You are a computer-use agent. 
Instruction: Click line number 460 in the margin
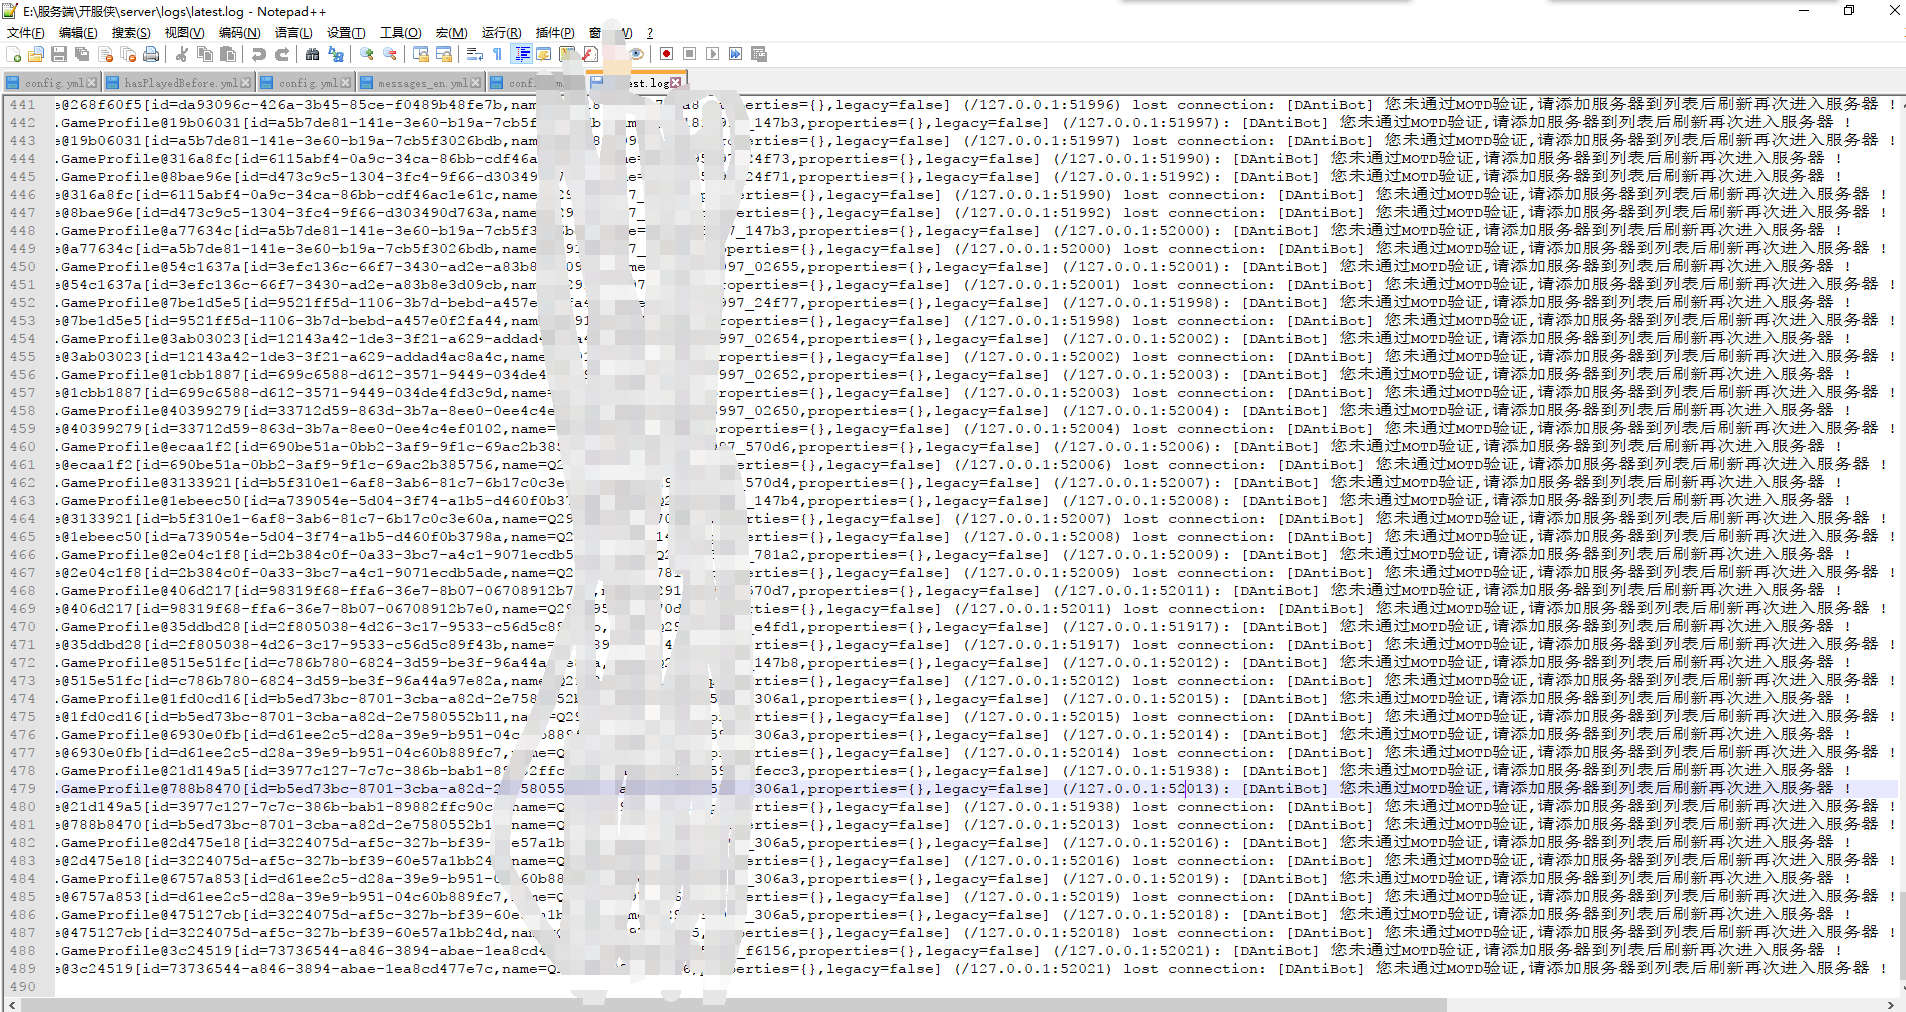click(23, 447)
